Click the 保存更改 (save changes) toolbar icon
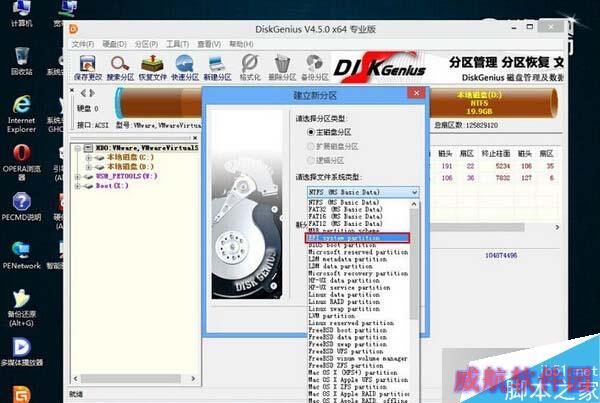The image size is (600, 403). point(88,67)
